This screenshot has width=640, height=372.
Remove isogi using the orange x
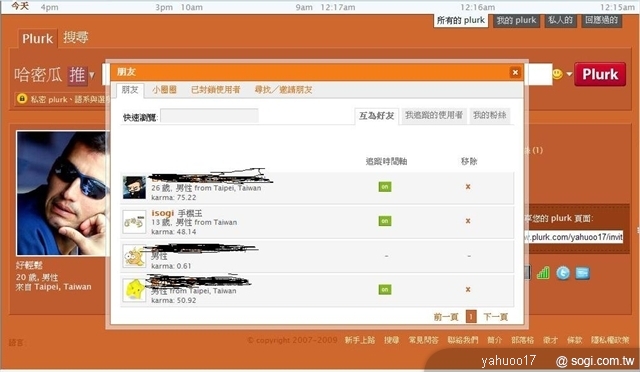point(468,221)
